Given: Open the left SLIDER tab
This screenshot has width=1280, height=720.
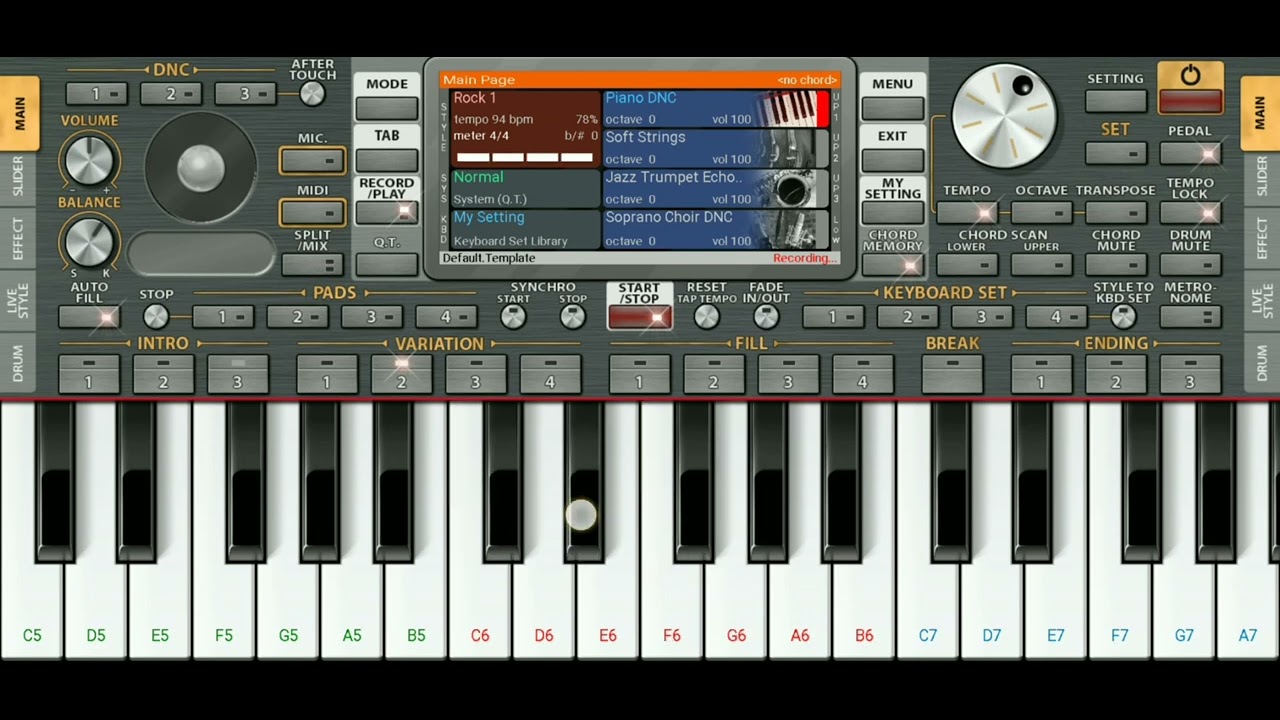Looking at the screenshot, I should [x=18, y=177].
